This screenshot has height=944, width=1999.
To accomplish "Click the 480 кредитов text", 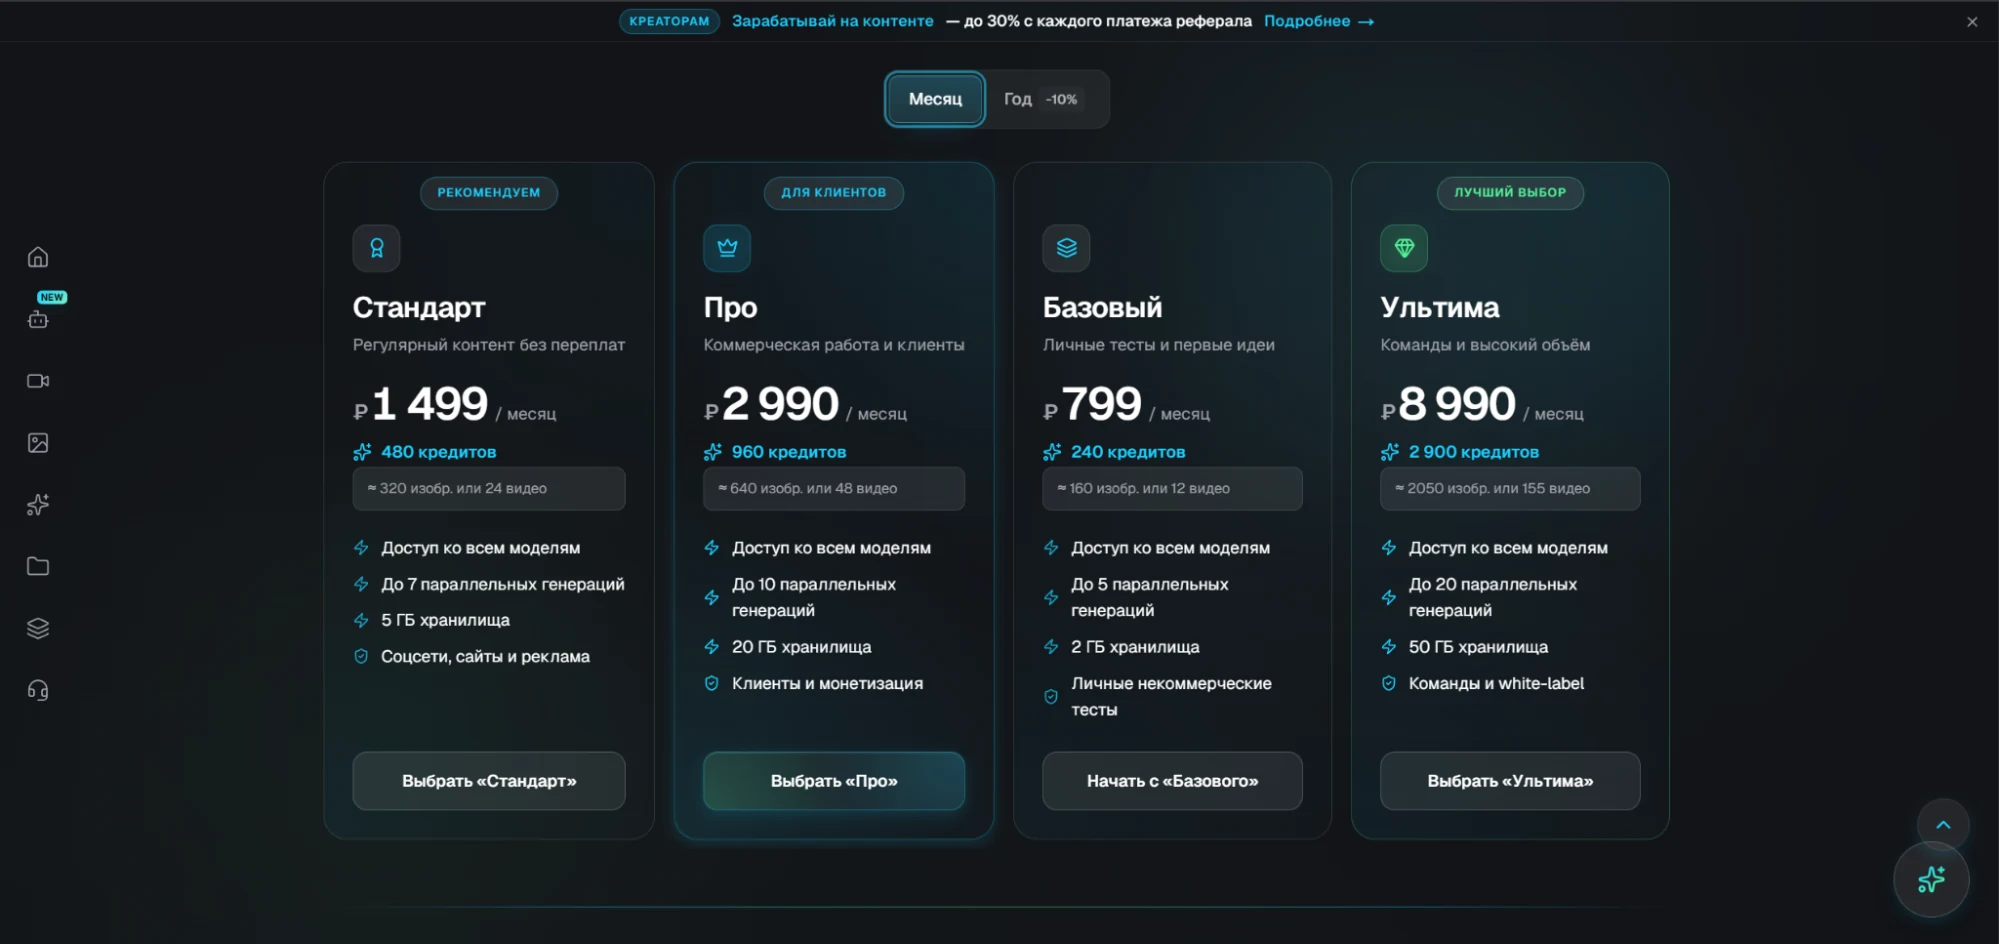I will 438,452.
